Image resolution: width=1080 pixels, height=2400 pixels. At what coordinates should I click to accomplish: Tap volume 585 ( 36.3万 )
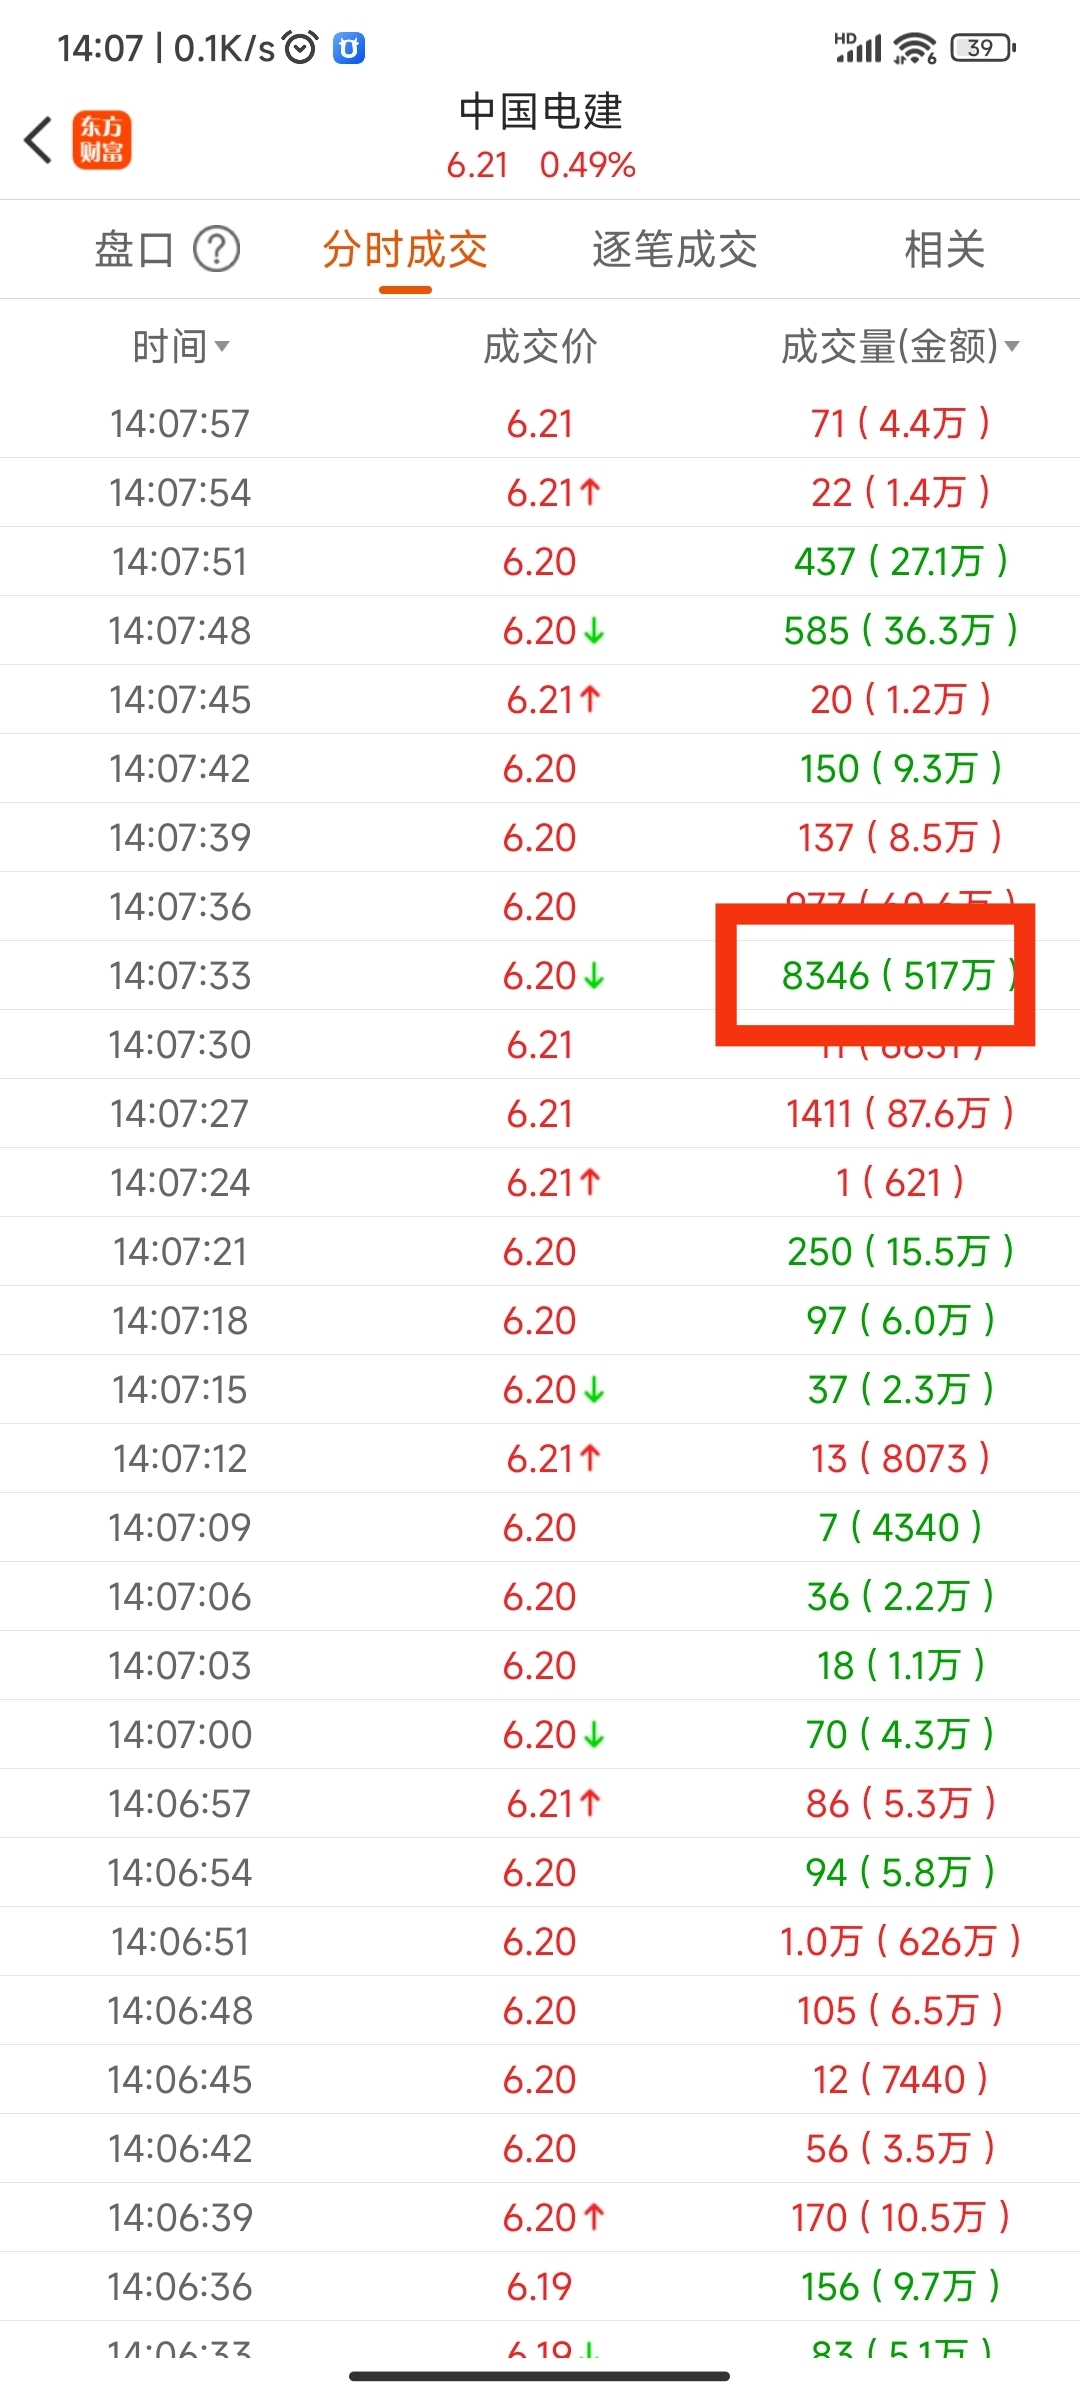[900, 631]
